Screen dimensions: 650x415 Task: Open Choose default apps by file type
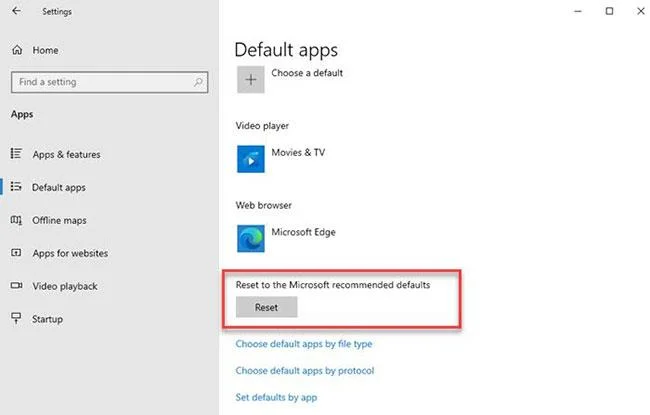coord(304,344)
